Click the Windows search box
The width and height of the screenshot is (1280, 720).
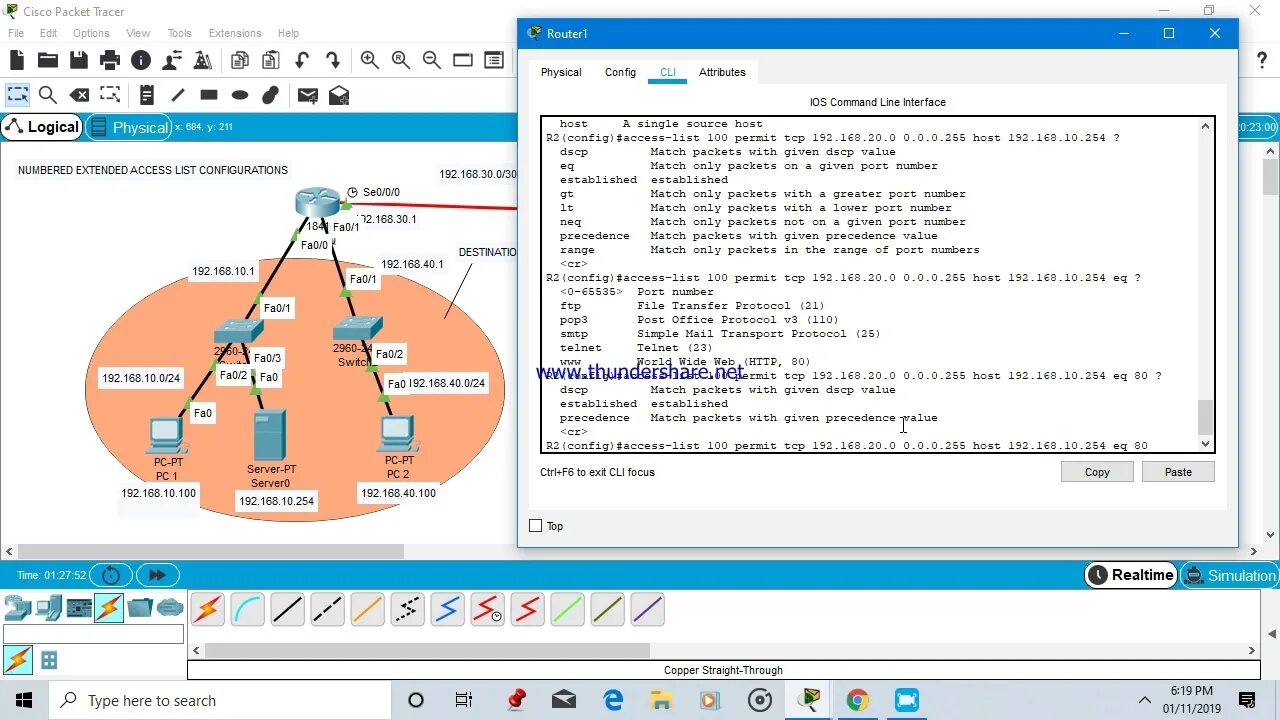tap(220, 700)
